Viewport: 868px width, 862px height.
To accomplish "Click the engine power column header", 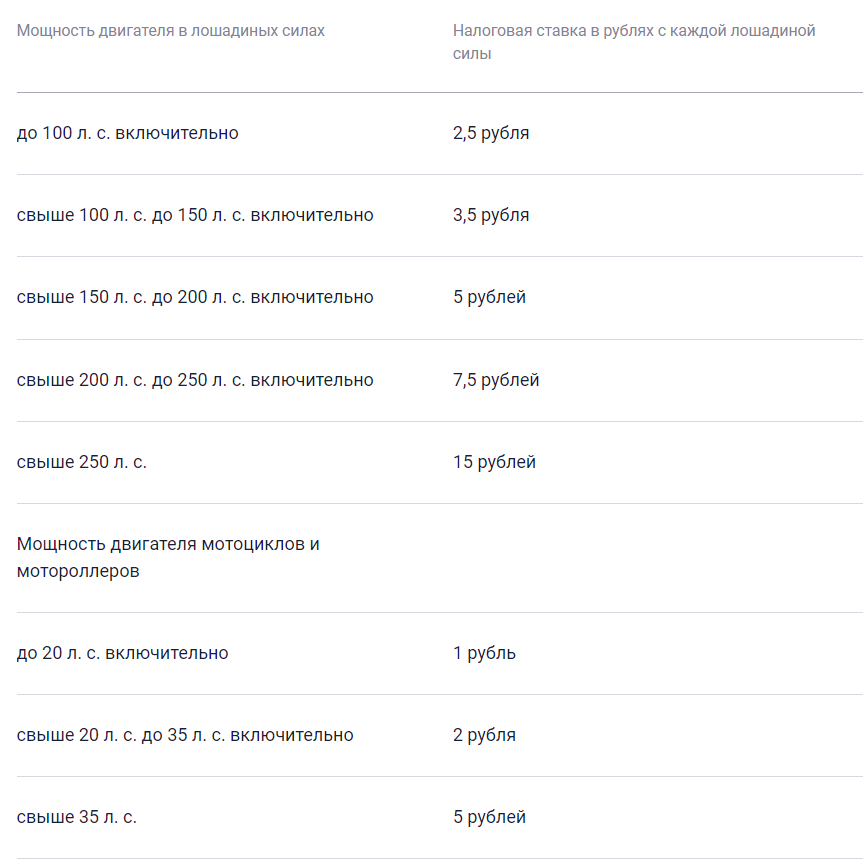I will [x=171, y=31].
